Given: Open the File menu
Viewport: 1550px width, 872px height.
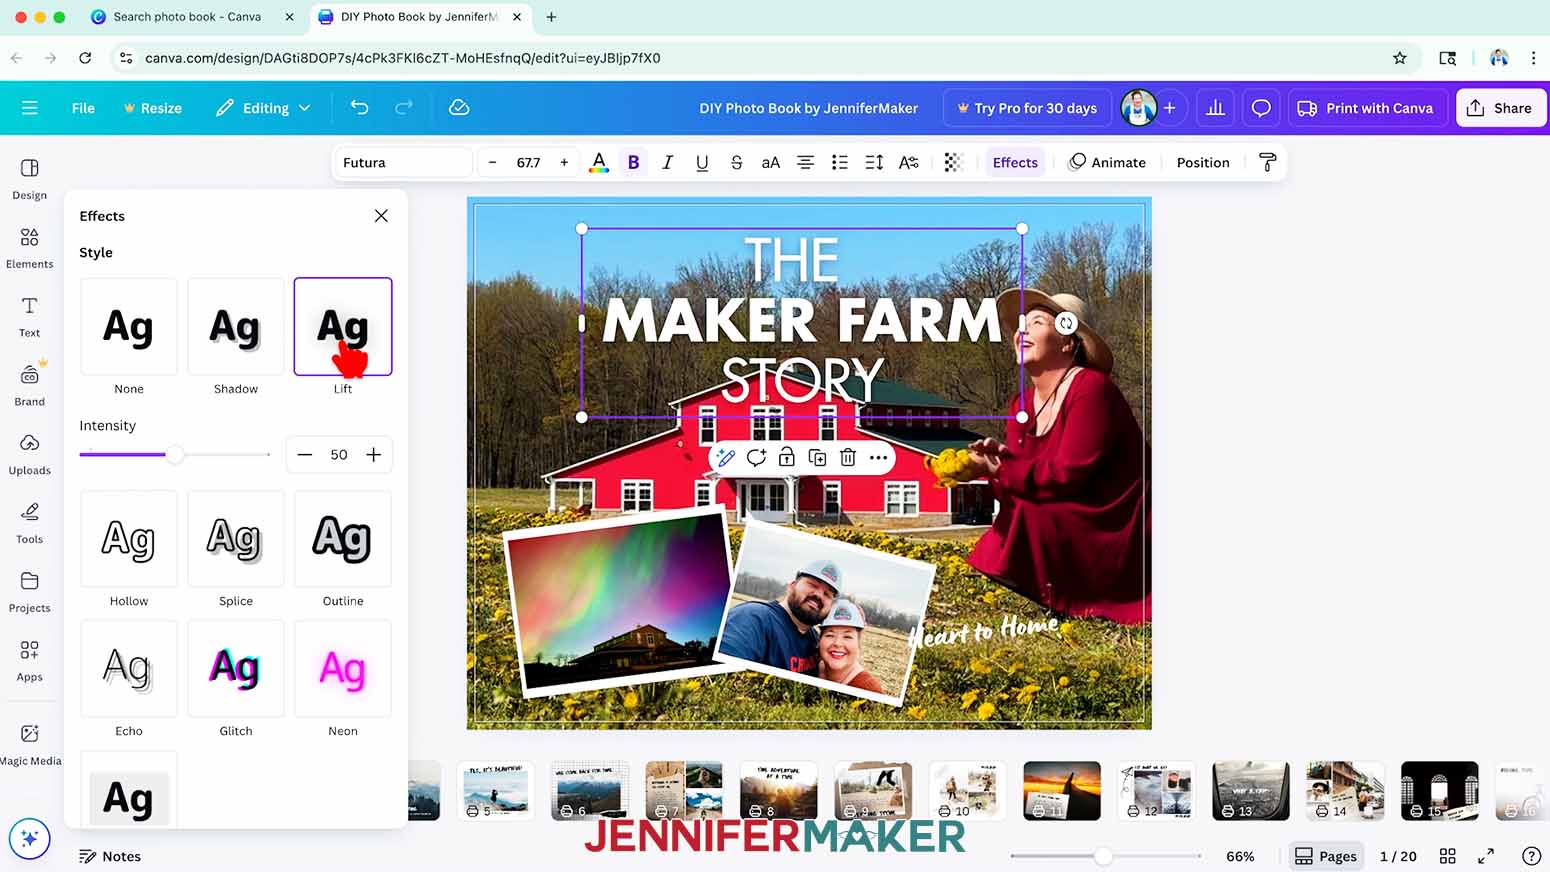Looking at the screenshot, I should pos(83,108).
